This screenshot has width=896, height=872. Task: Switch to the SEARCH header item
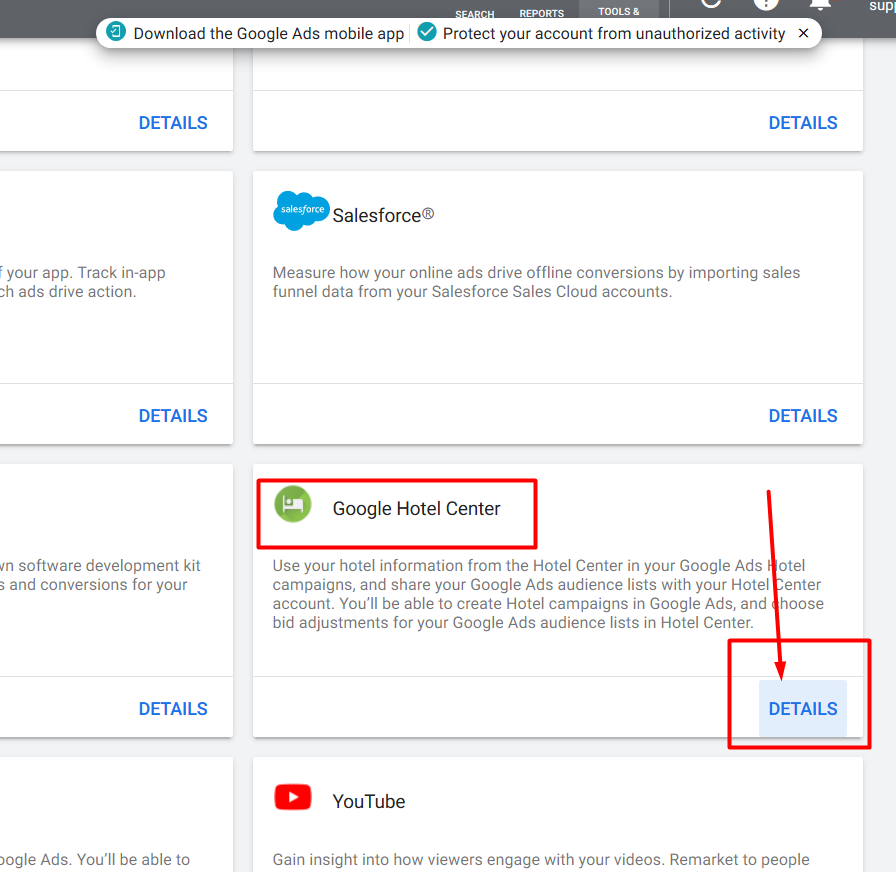(474, 14)
